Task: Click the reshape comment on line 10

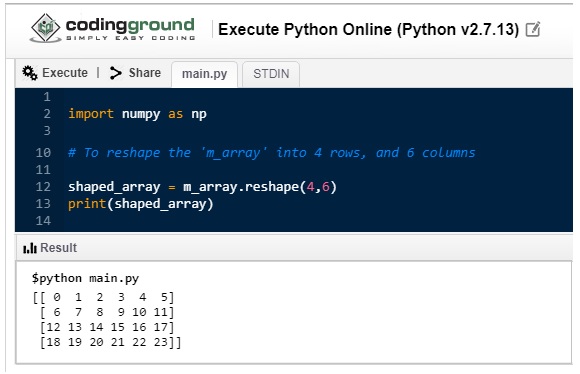Action: pos(272,153)
